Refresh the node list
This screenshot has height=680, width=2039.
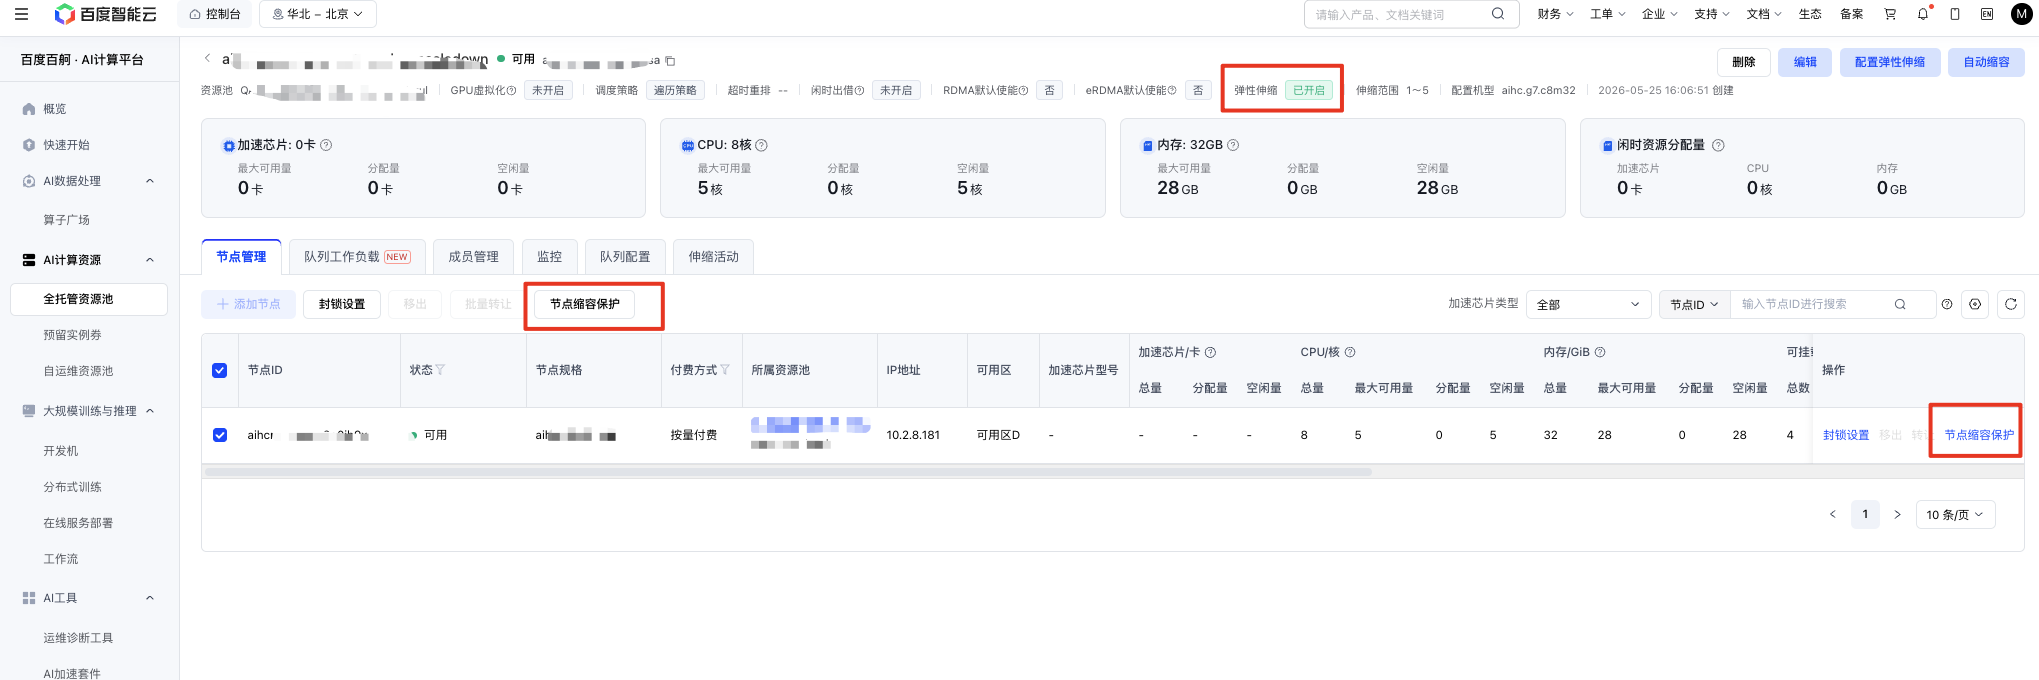click(2011, 304)
